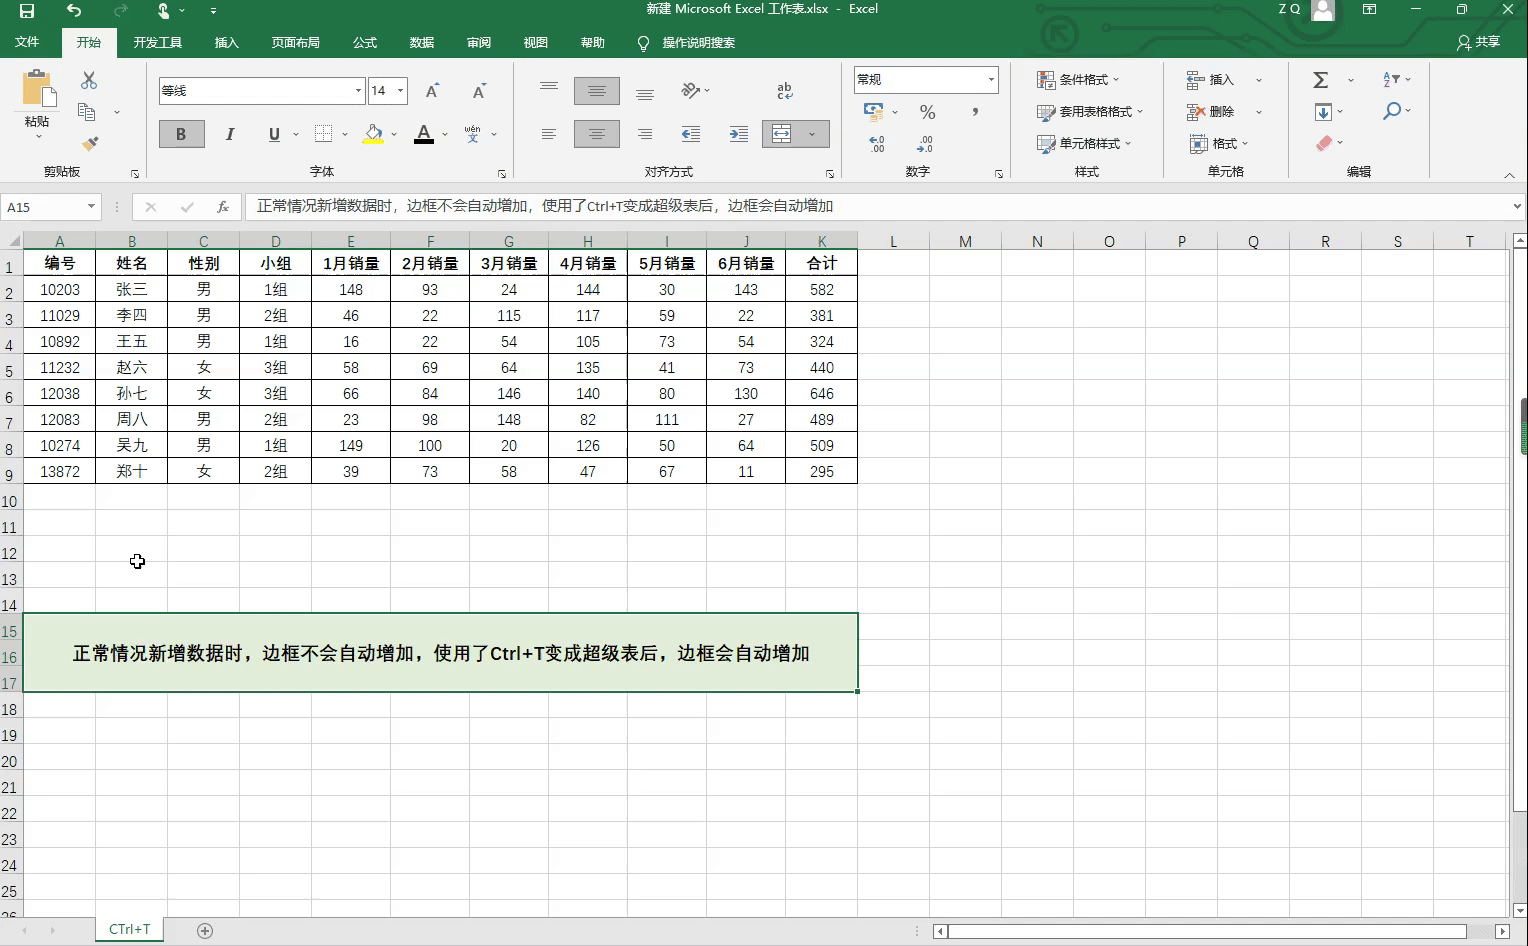Switch to the 数据 tab

pyautogui.click(x=422, y=43)
